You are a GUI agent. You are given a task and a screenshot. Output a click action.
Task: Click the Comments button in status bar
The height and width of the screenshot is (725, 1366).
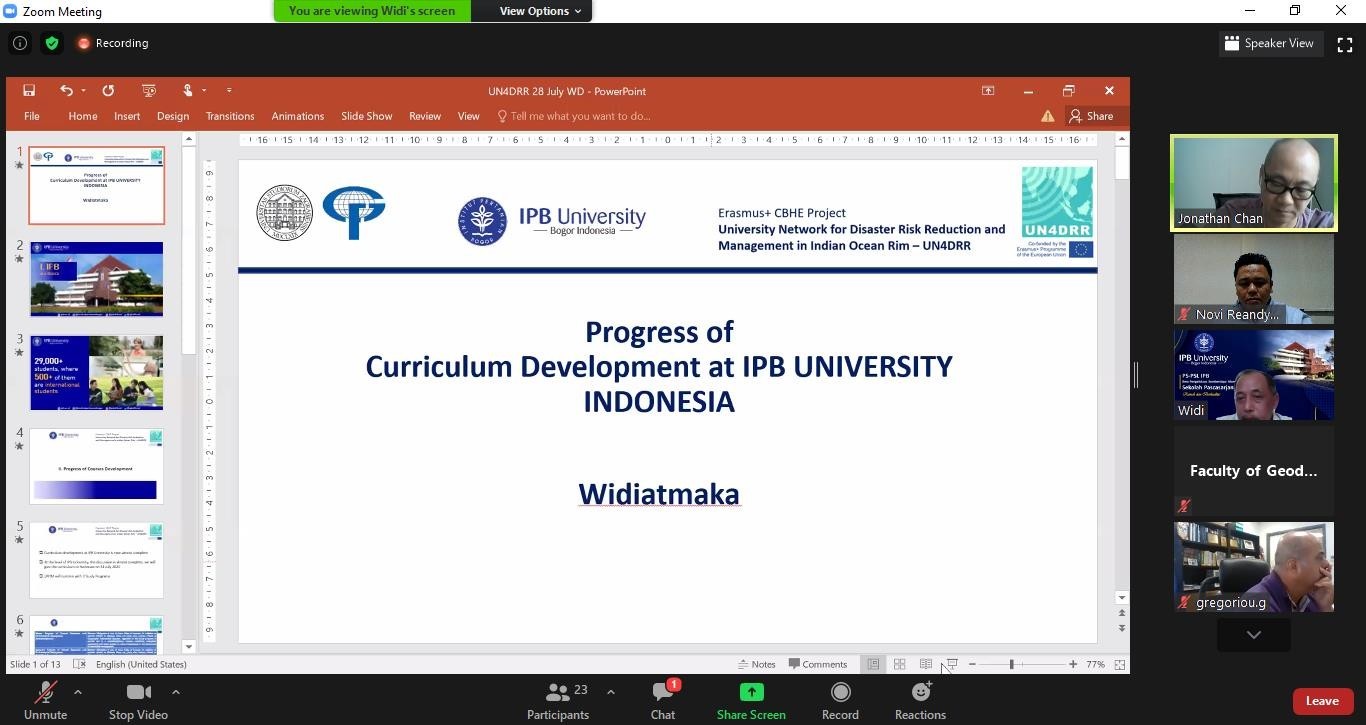click(x=818, y=664)
